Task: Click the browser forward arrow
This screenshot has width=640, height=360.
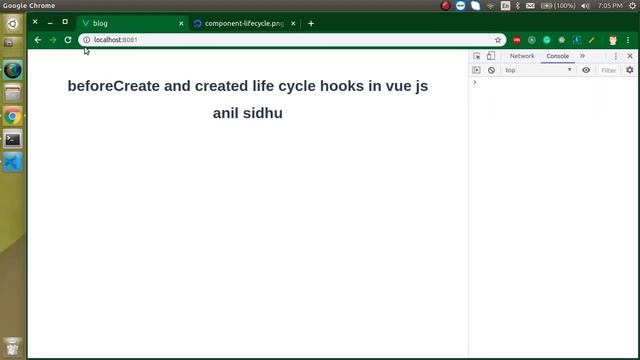Action: (53, 40)
